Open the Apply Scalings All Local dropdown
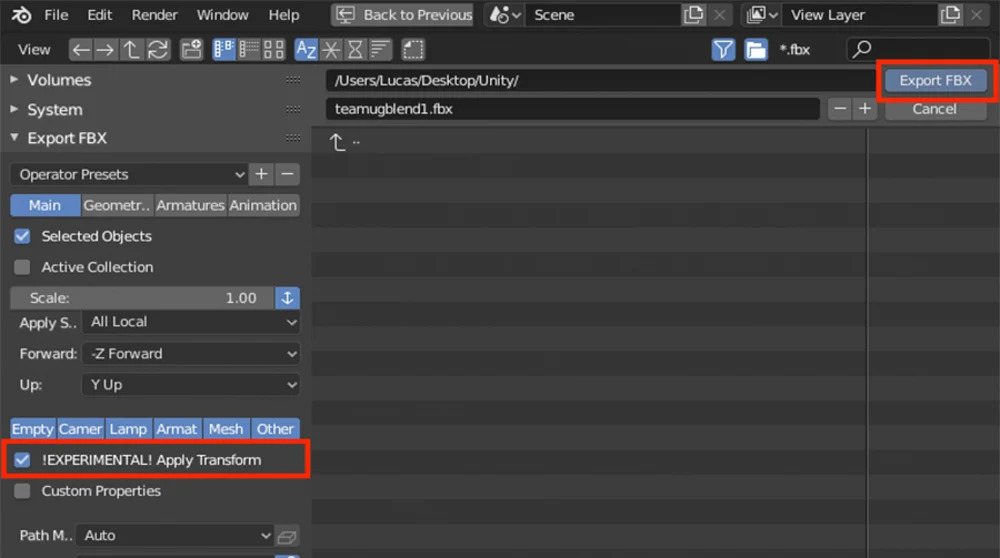The height and width of the screenshot is (558, 1000). point(191,322)
